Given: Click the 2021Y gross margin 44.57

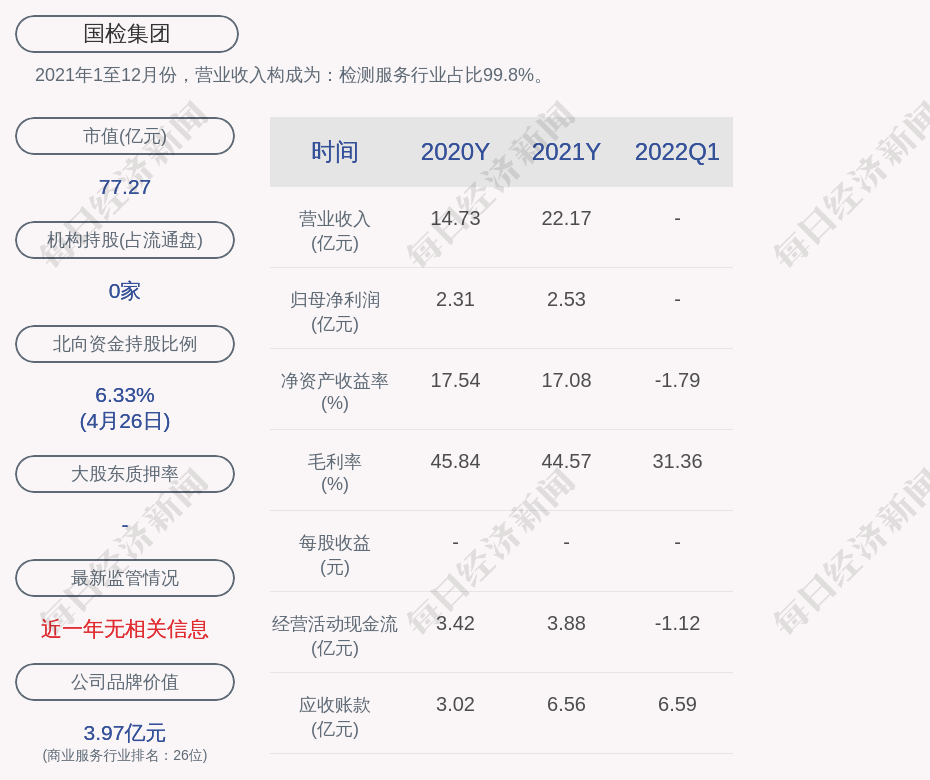Looking at the screenshot, I should point(566,461).
